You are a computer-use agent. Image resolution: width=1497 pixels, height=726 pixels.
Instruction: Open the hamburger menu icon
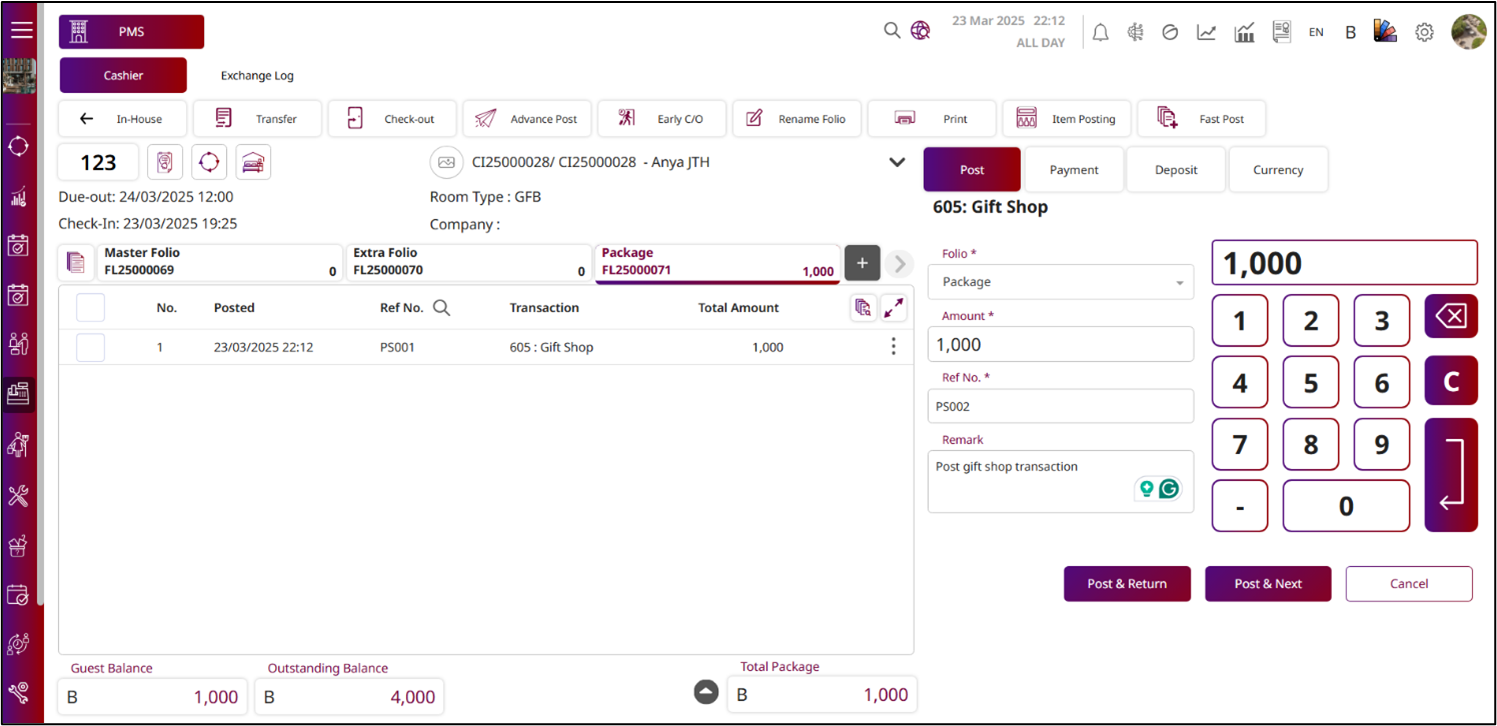21,31
